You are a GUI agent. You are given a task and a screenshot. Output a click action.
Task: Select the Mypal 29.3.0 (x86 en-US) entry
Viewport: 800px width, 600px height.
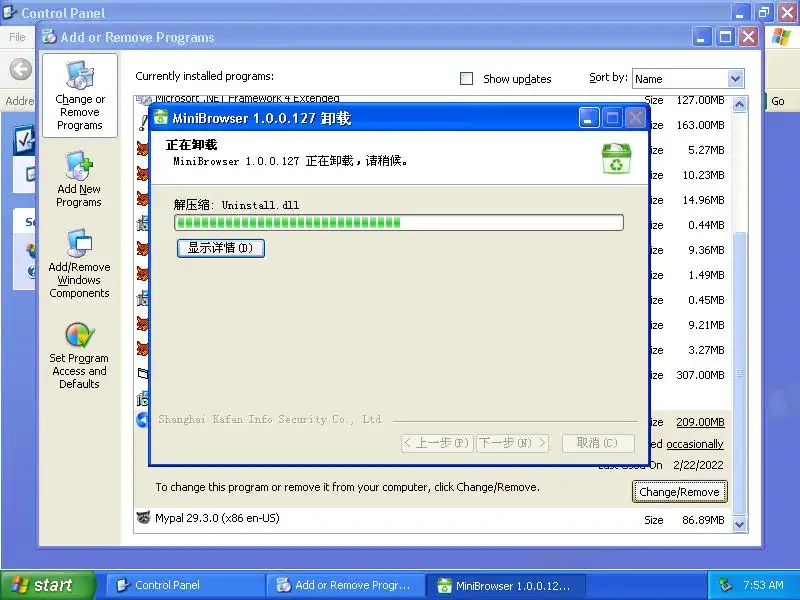point(432,519)
